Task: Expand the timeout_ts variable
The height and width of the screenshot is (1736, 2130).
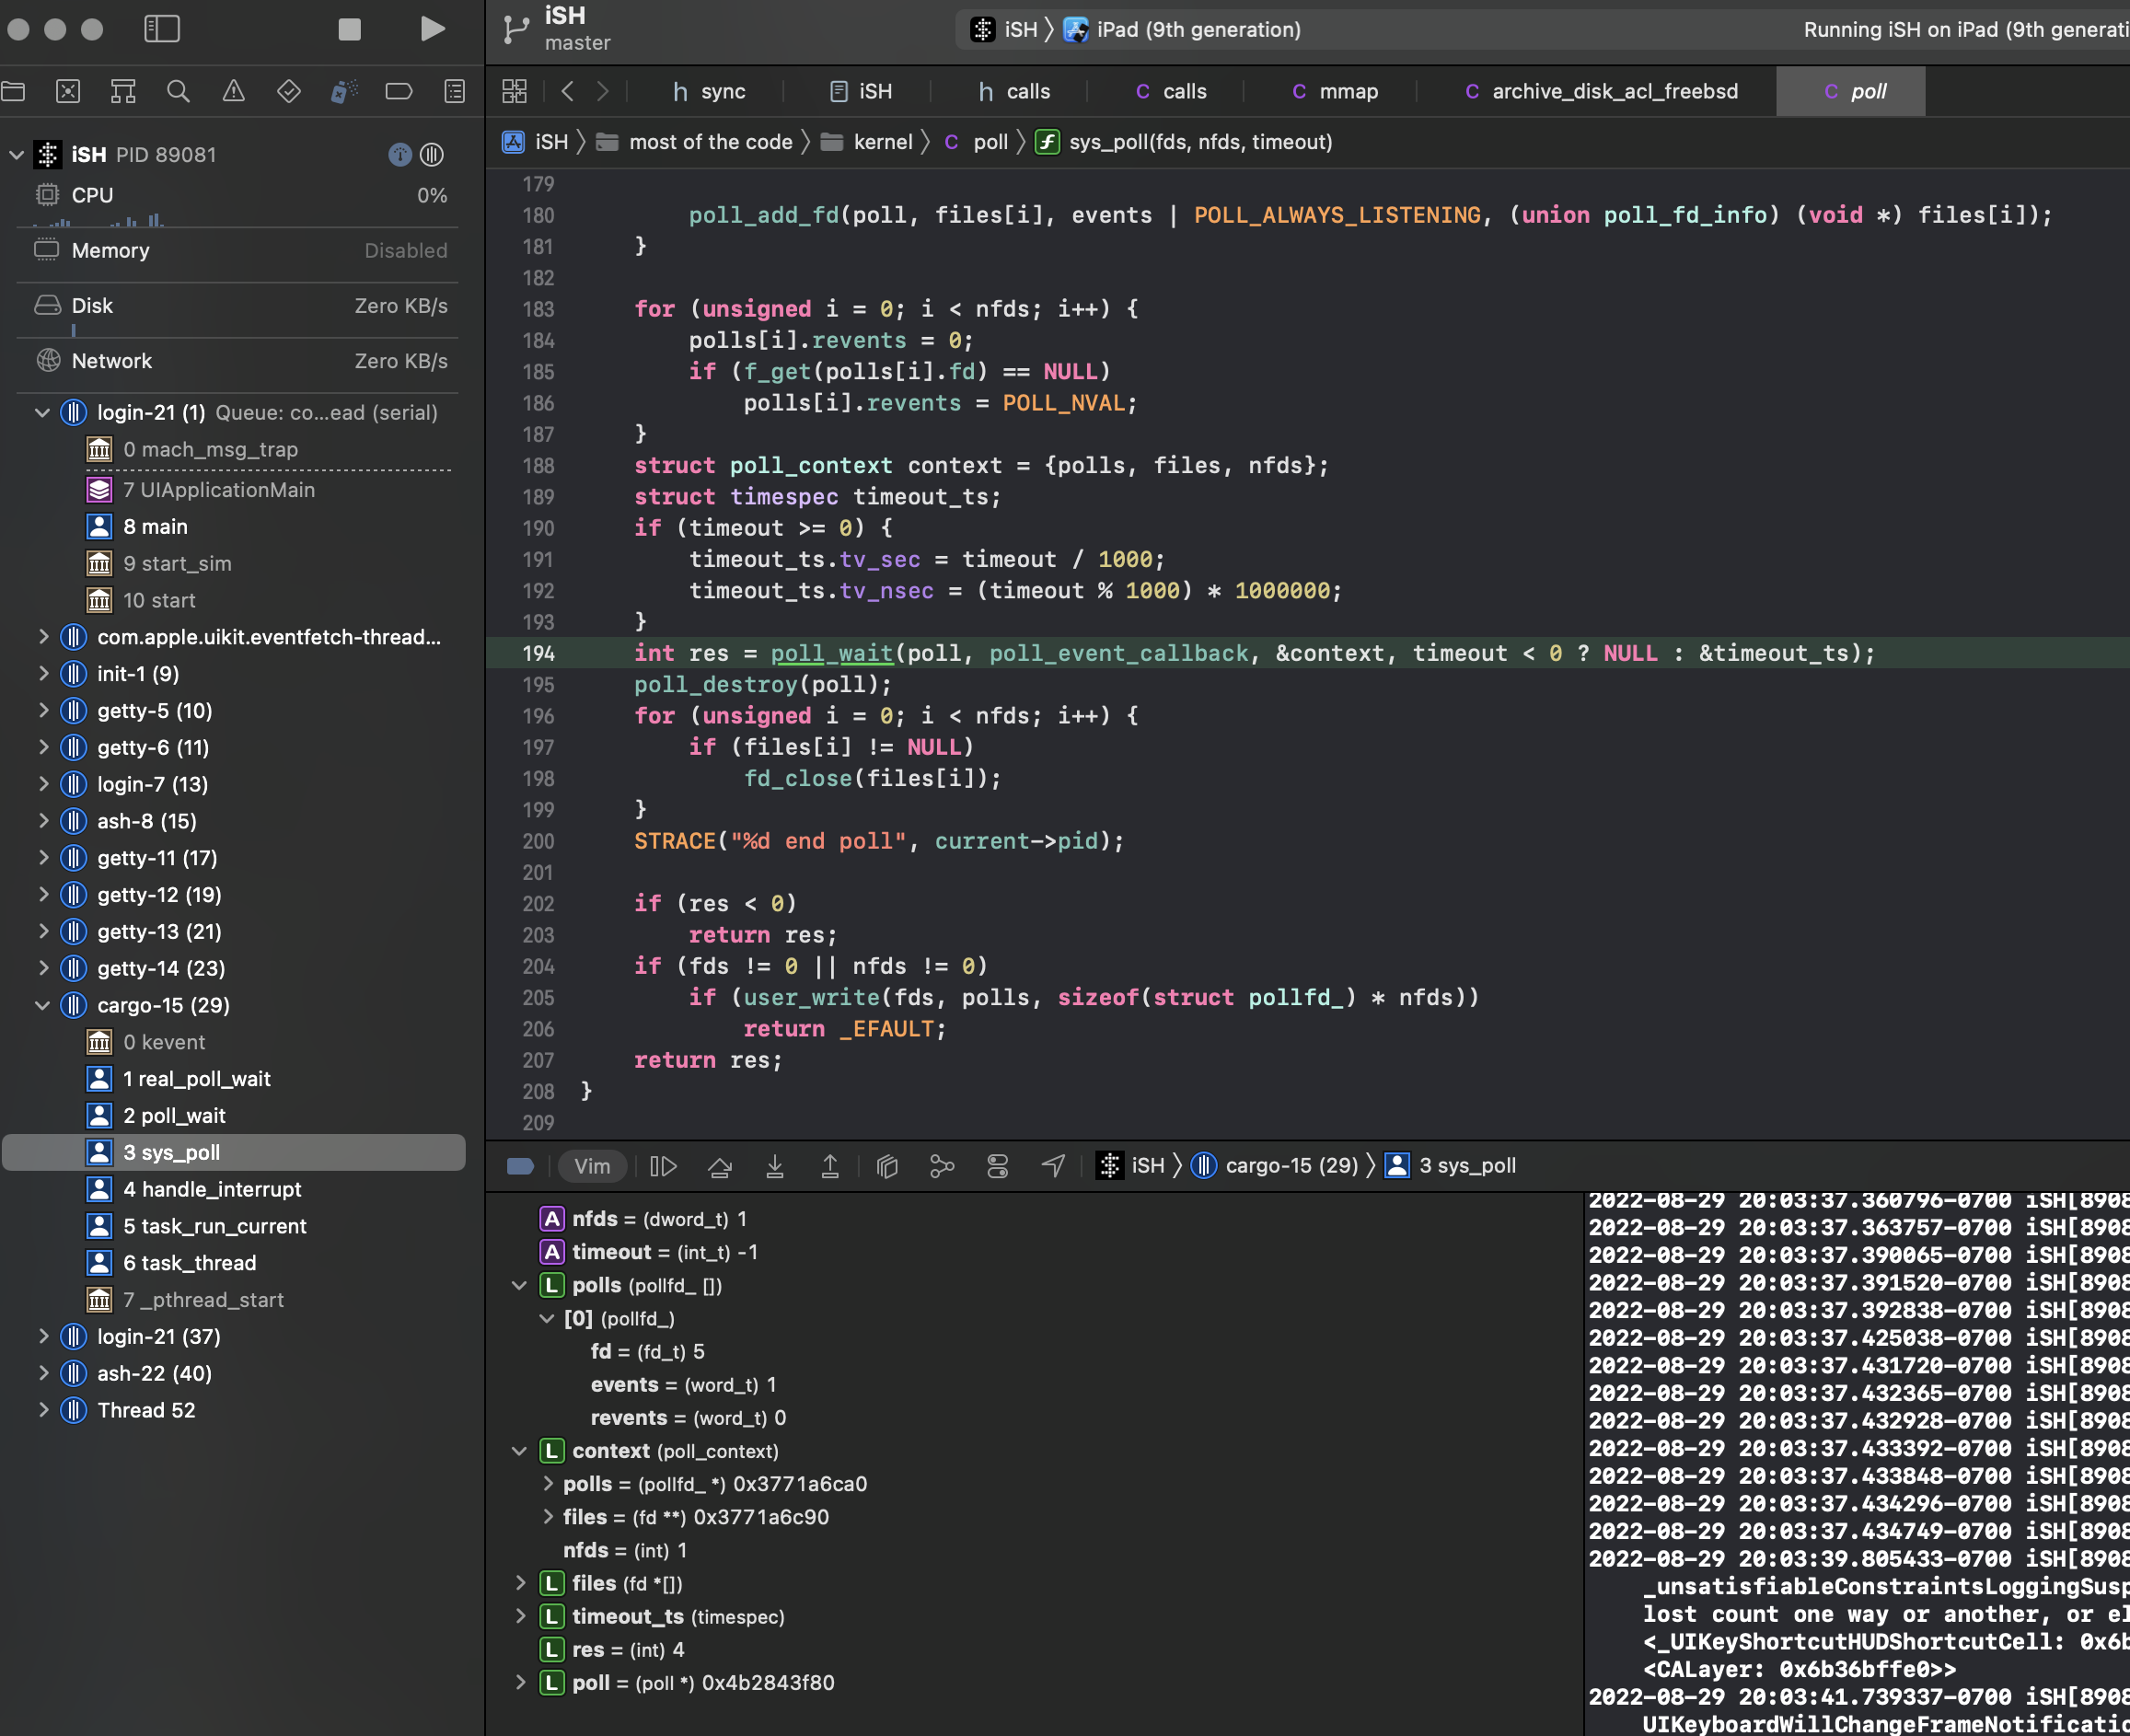Action: [x=520, y=1616]
